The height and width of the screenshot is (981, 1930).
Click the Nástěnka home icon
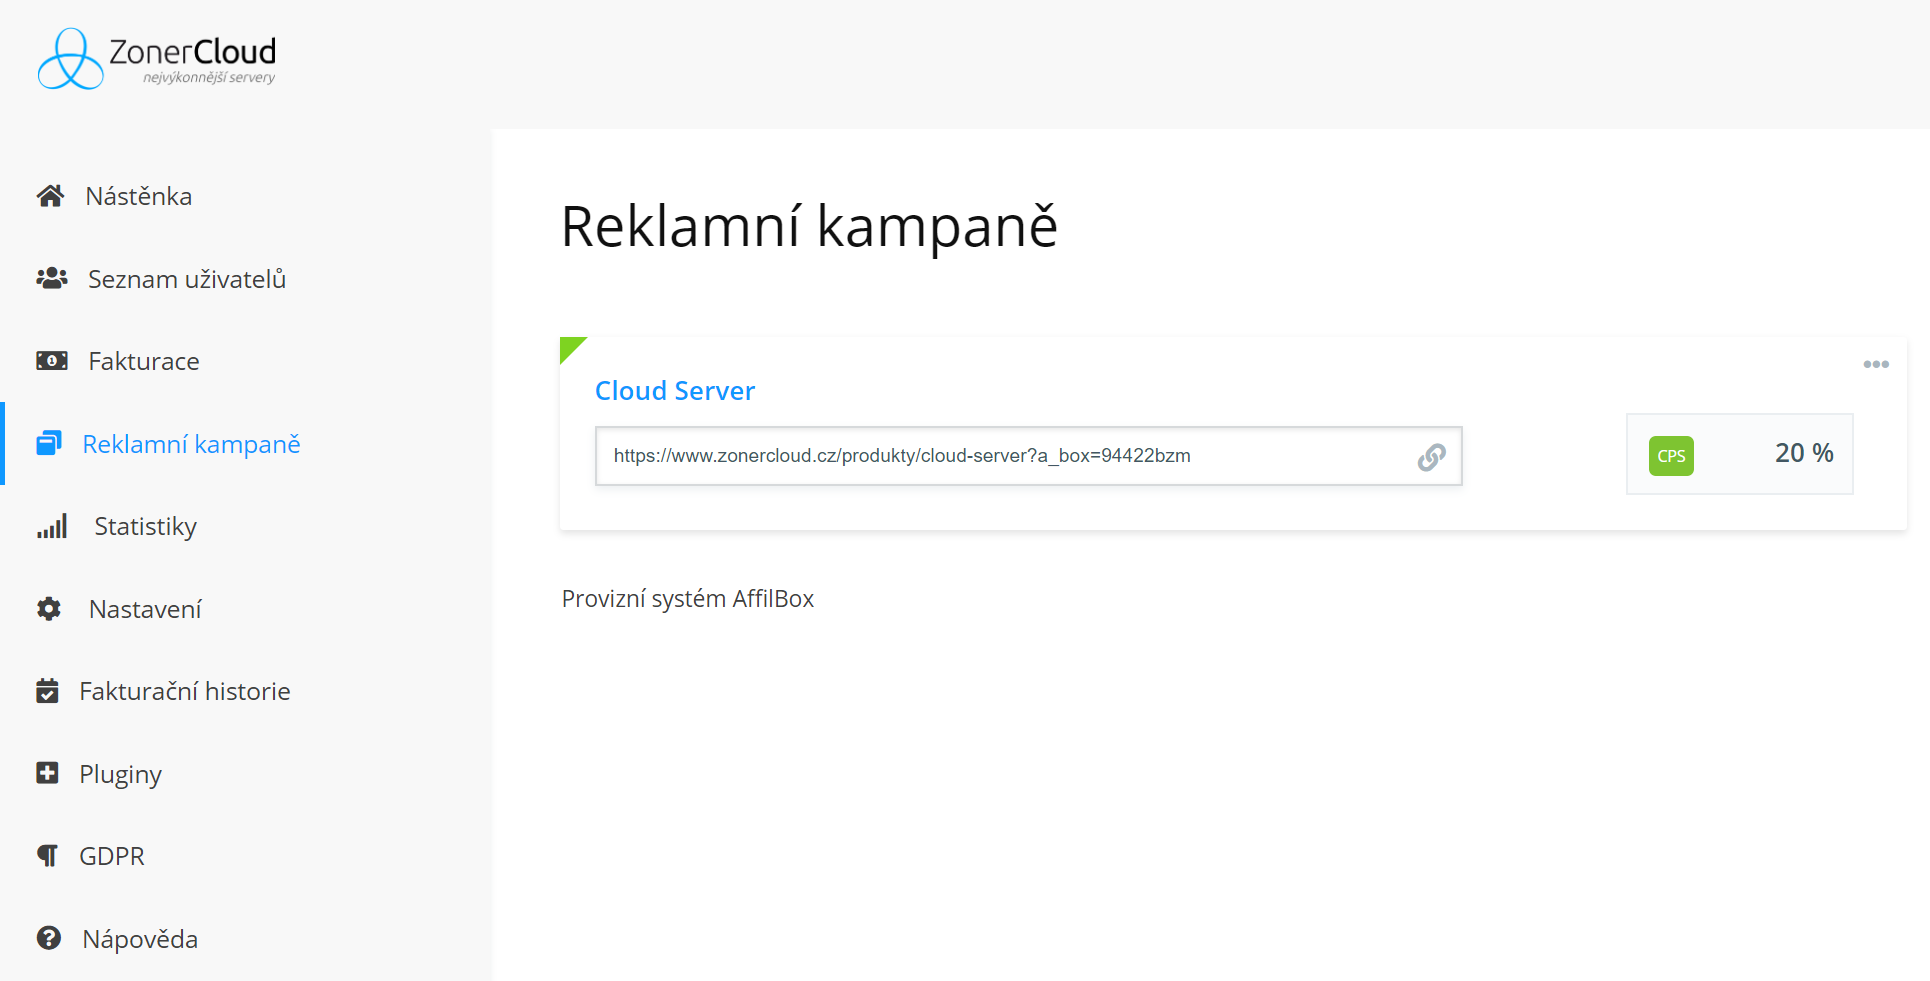[51, 196]
